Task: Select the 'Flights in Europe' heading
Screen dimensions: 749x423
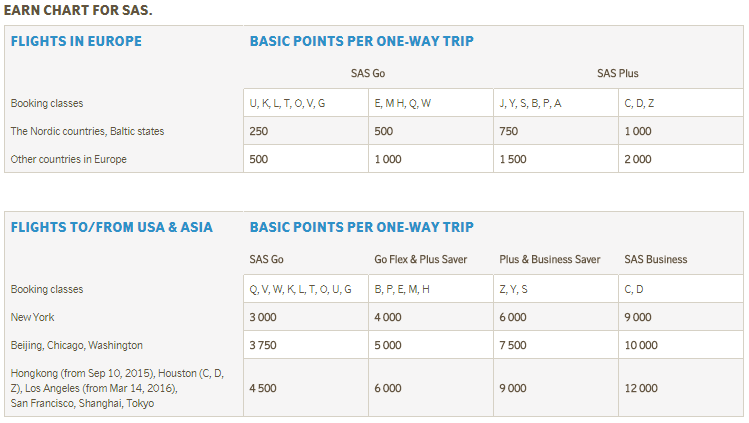Action: point(76,41)
